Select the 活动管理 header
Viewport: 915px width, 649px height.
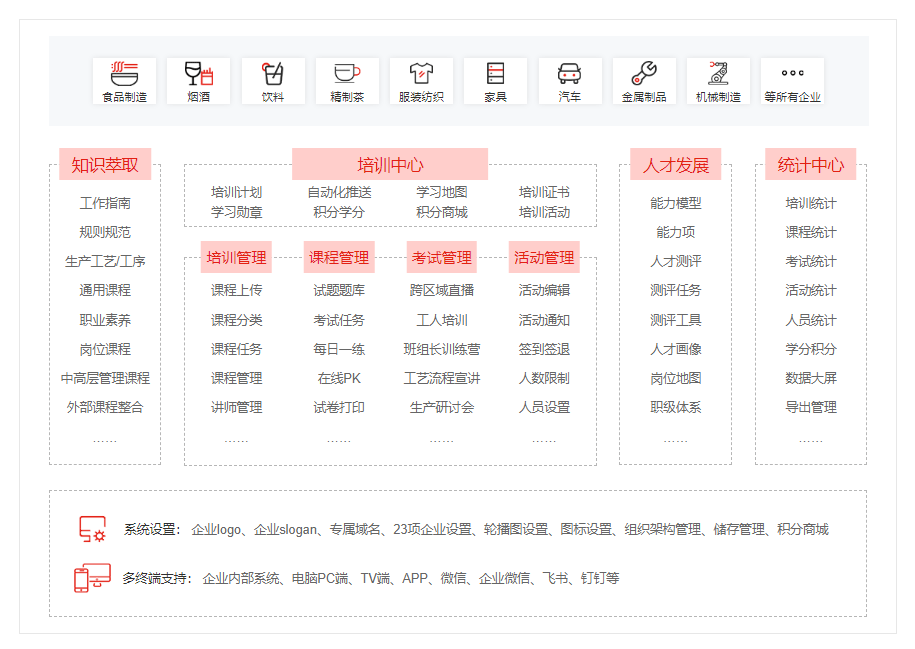click(544, 257)
